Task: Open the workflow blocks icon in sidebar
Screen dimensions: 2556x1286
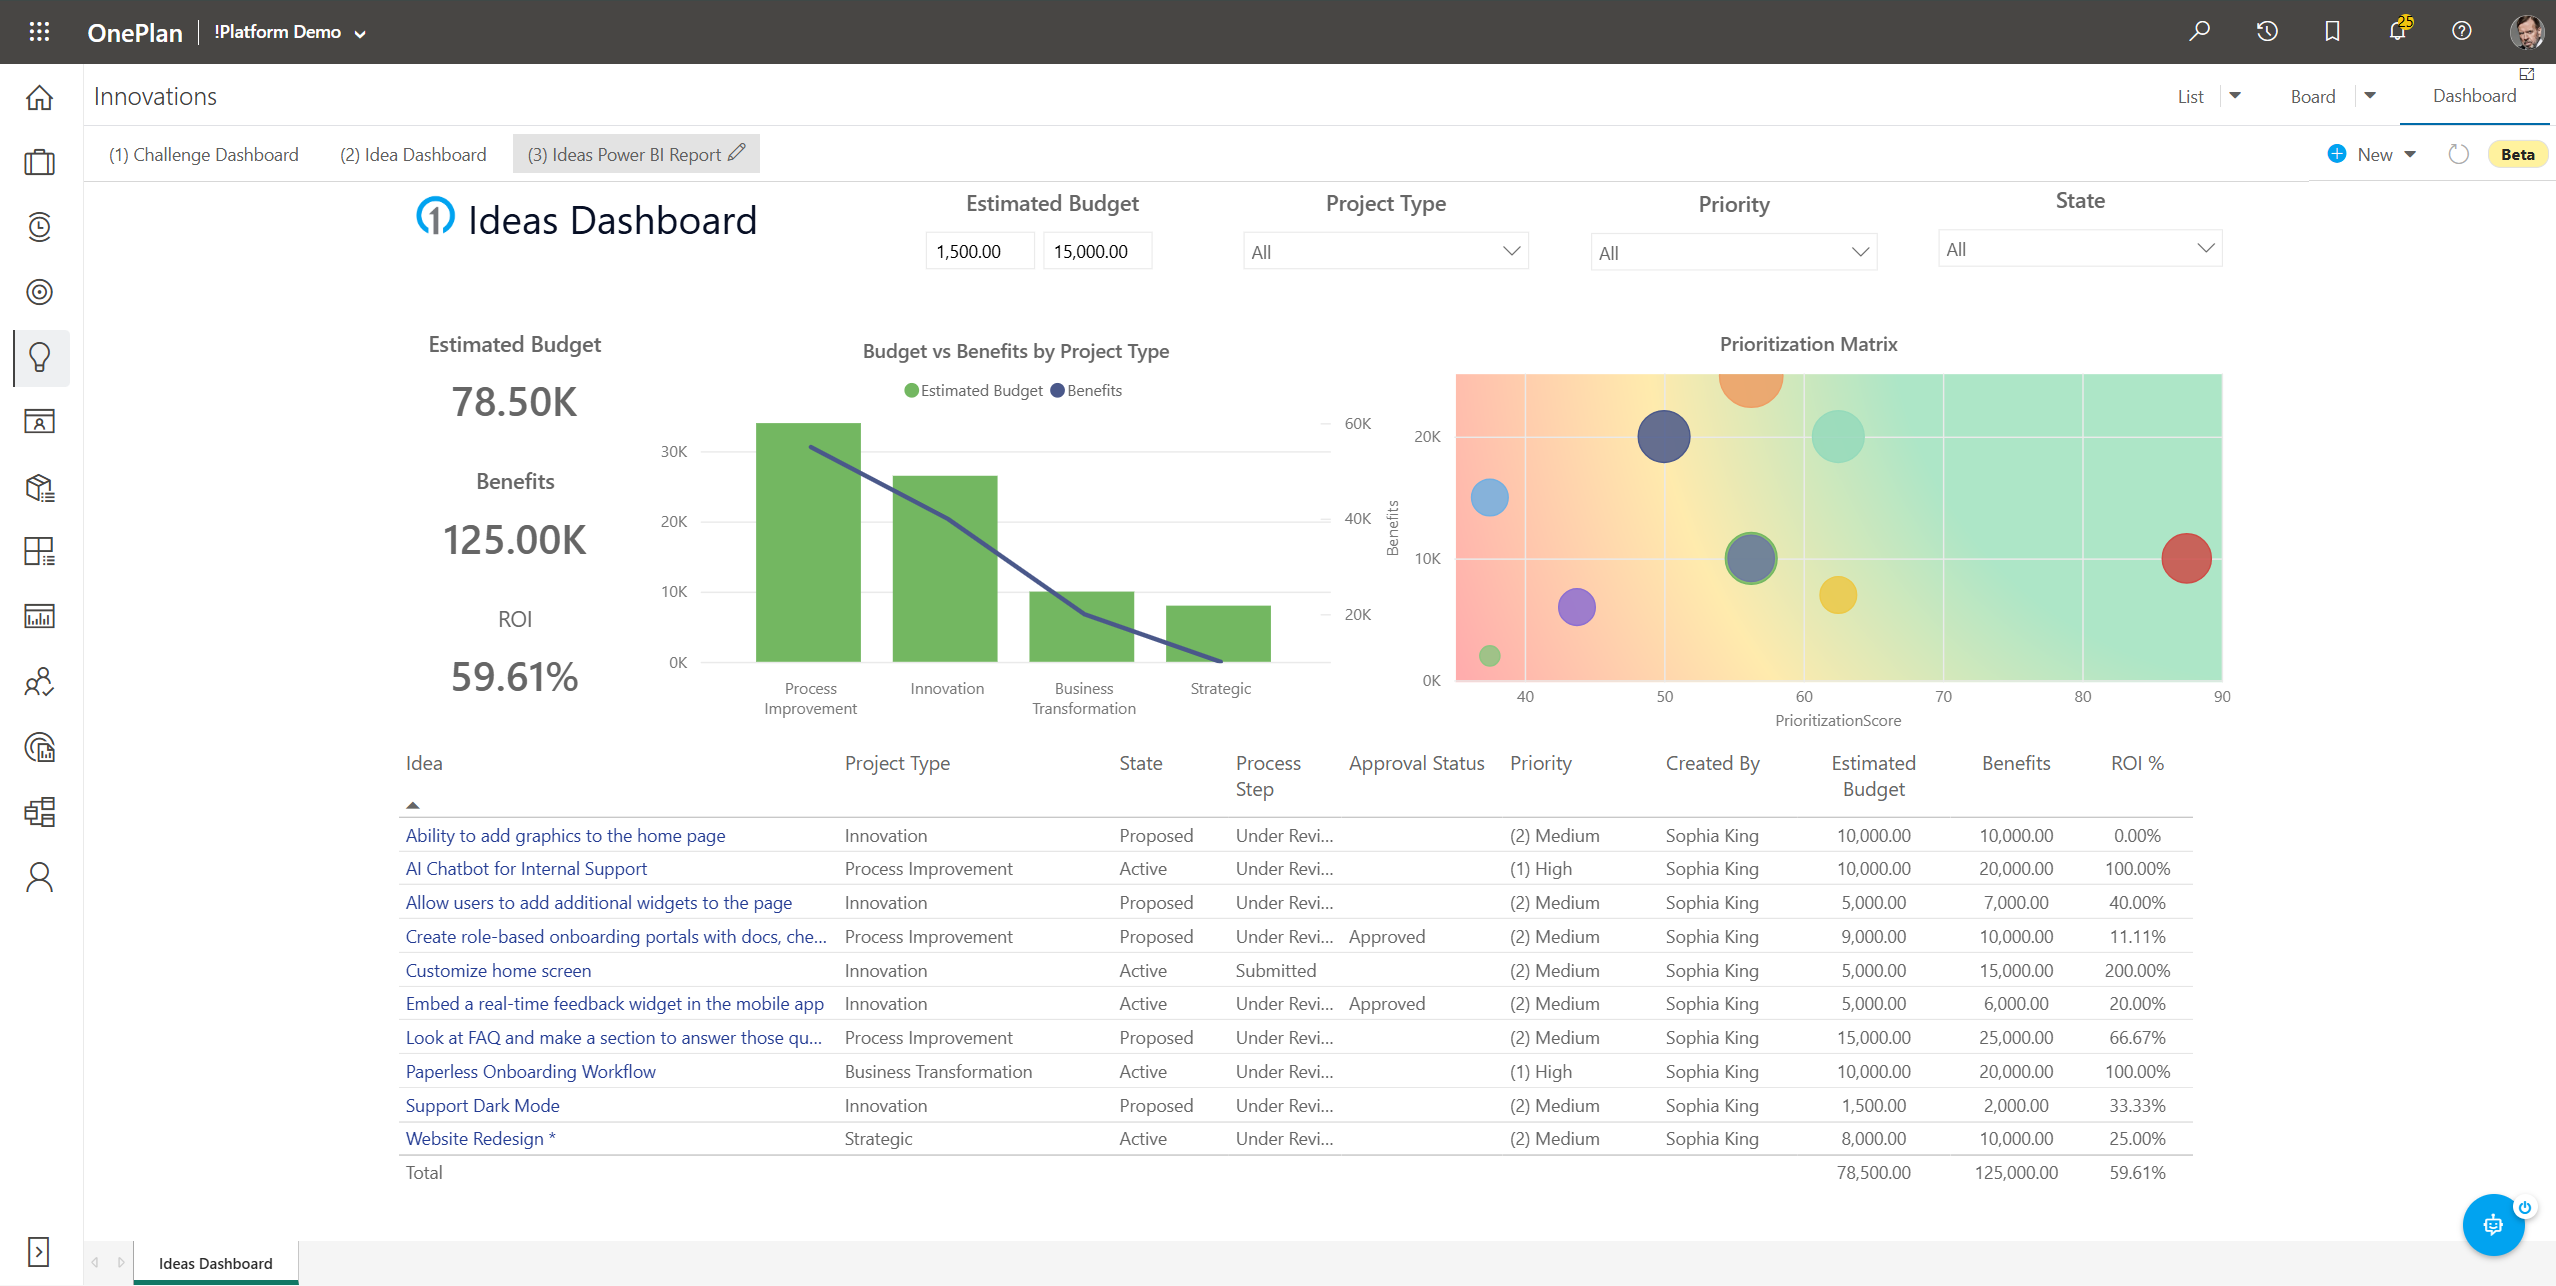Action: (40, 812)
